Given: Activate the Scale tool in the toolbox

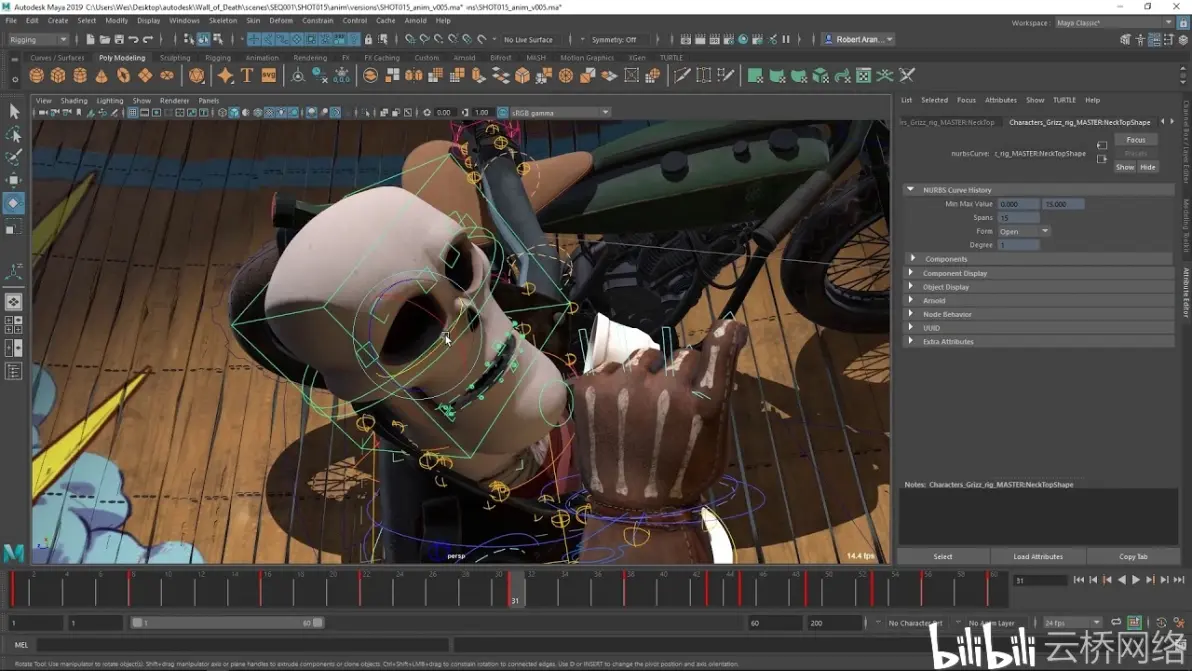Looking at the screenshot, I should (14, 227).
